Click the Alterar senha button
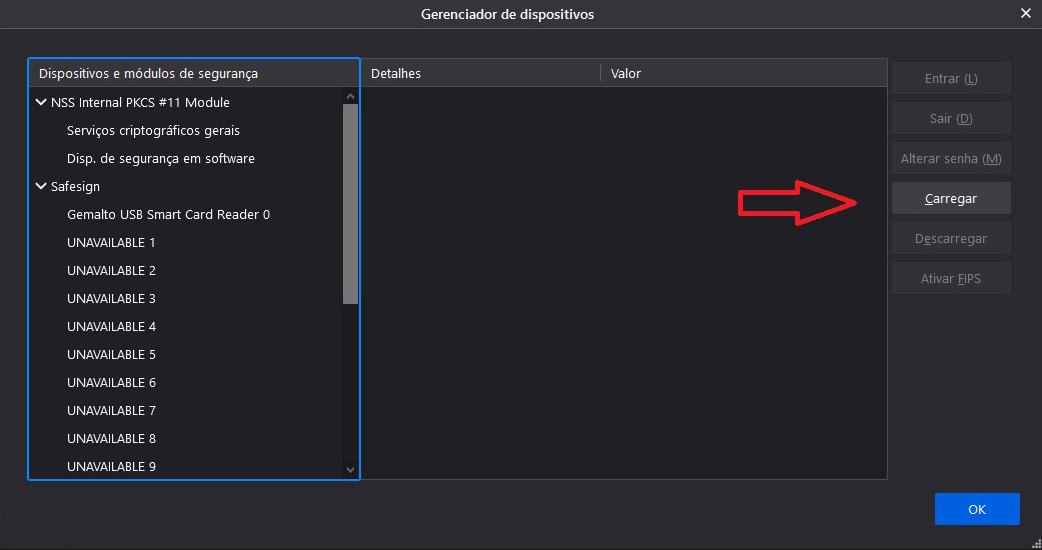This screenshot has width=1042, height=550. pos(950,158)
